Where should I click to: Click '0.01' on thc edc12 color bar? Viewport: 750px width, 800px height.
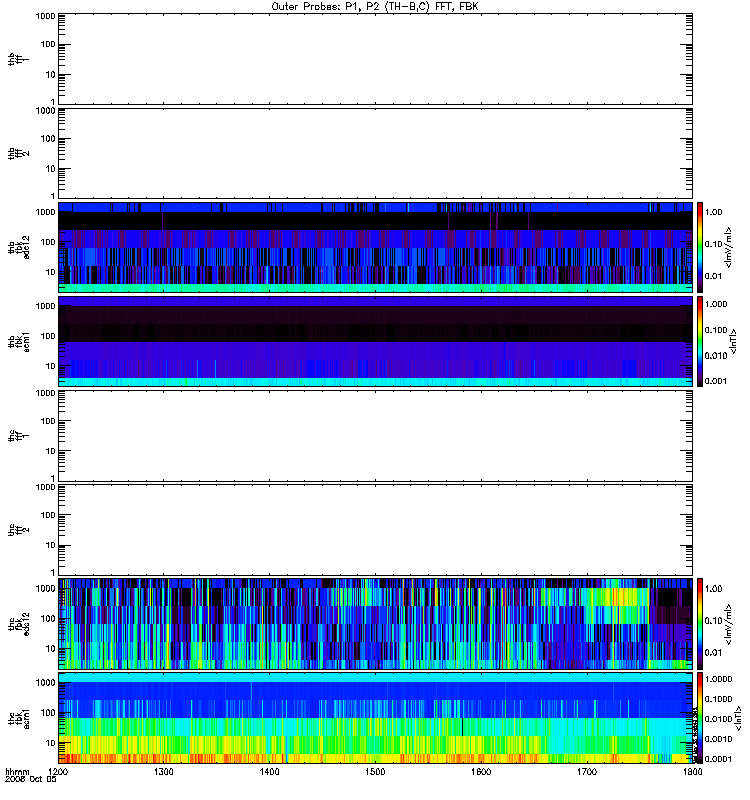(x=714, y=653)
